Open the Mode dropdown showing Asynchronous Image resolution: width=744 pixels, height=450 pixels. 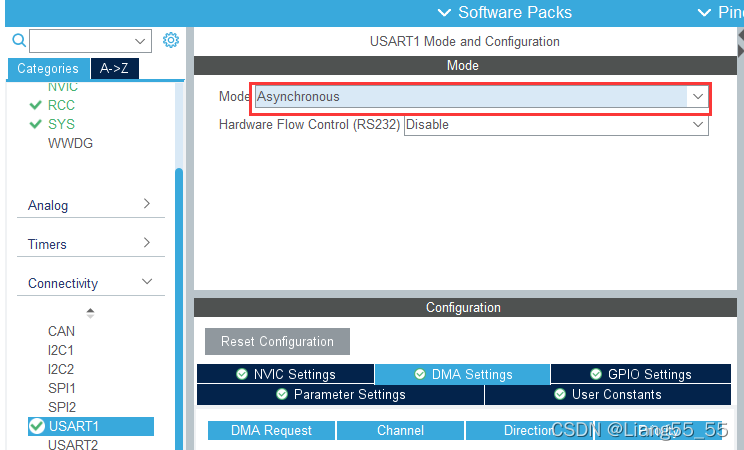[481, 97]
